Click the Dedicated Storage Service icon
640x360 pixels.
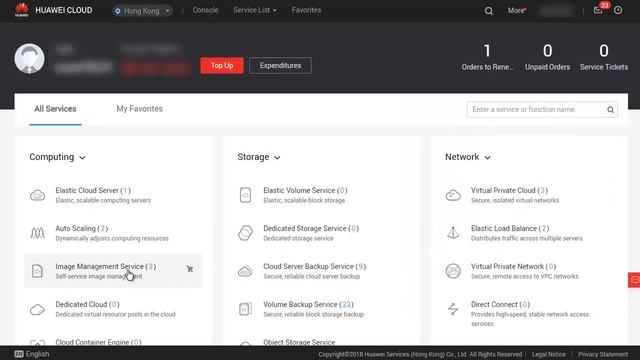245,233
